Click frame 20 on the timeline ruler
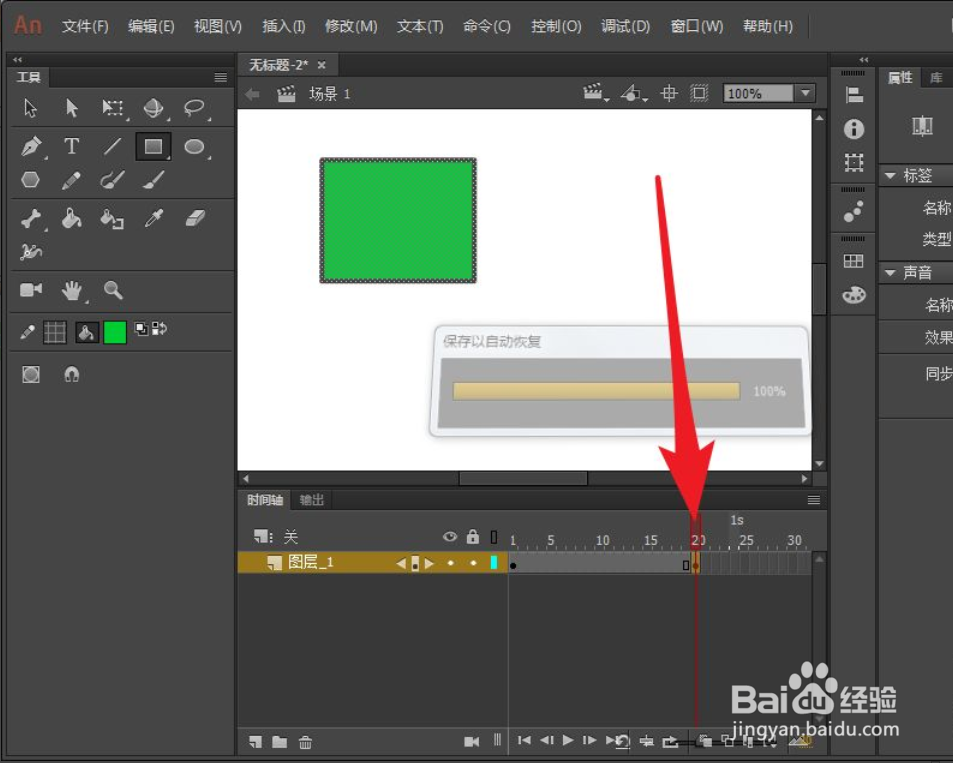 (x=697, y=540)
